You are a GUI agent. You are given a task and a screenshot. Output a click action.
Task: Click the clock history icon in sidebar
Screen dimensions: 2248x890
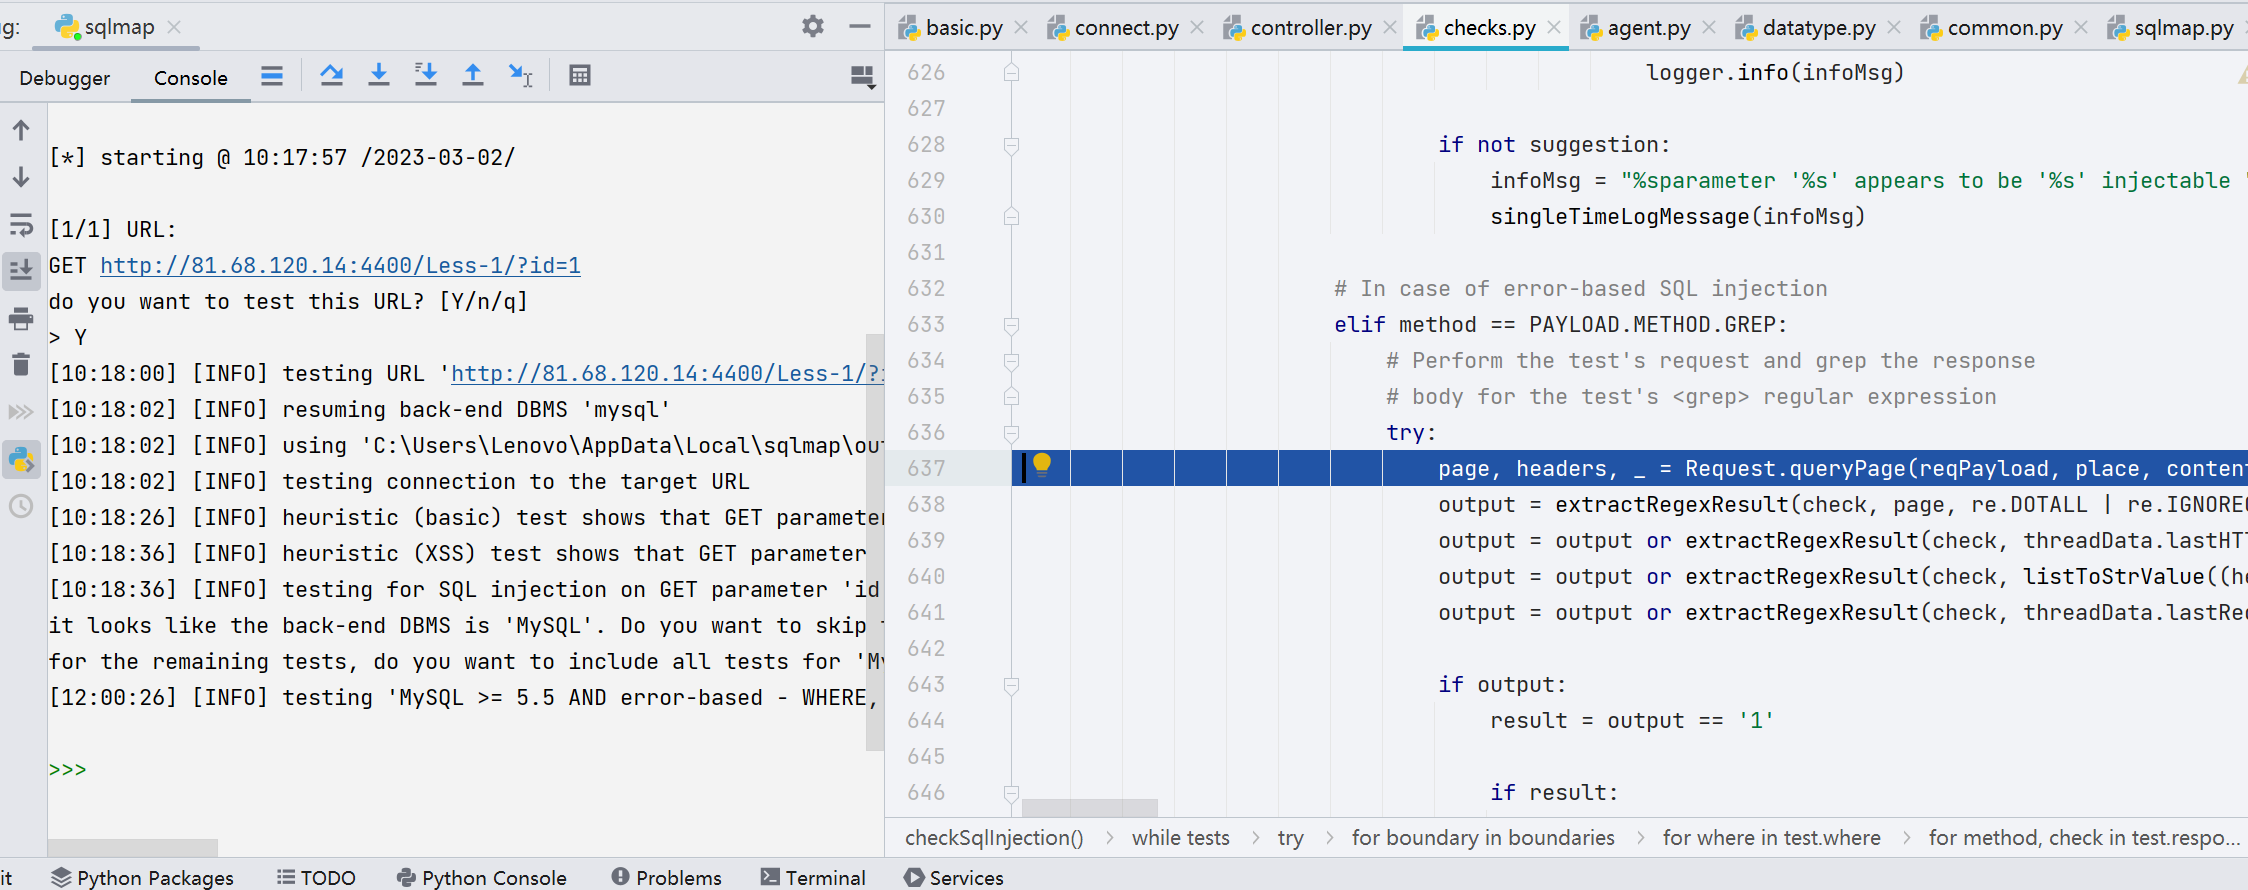(x=21, y=506)
